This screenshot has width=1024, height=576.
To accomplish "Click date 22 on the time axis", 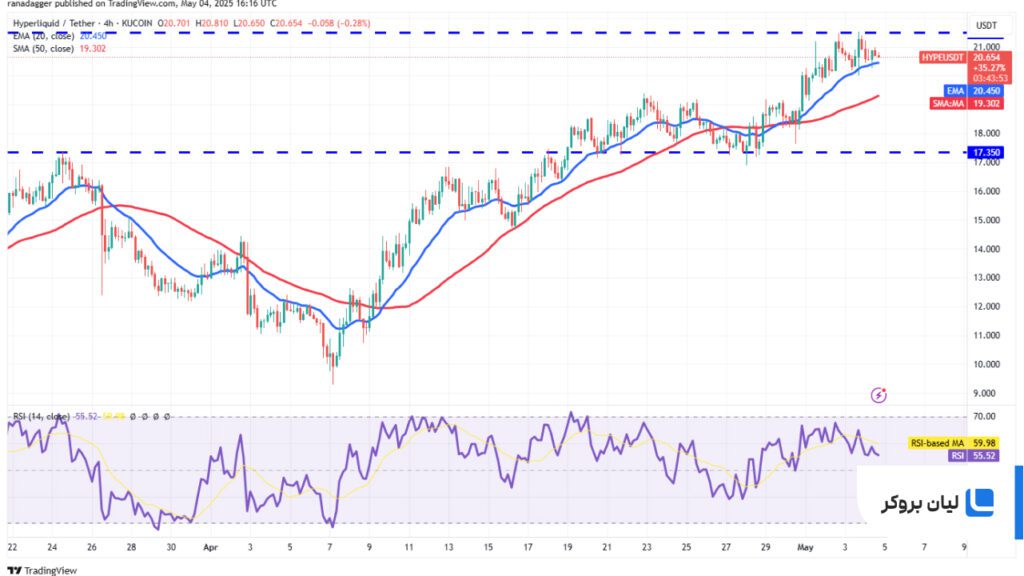I will pyautogui.click(x=12, y=547).
